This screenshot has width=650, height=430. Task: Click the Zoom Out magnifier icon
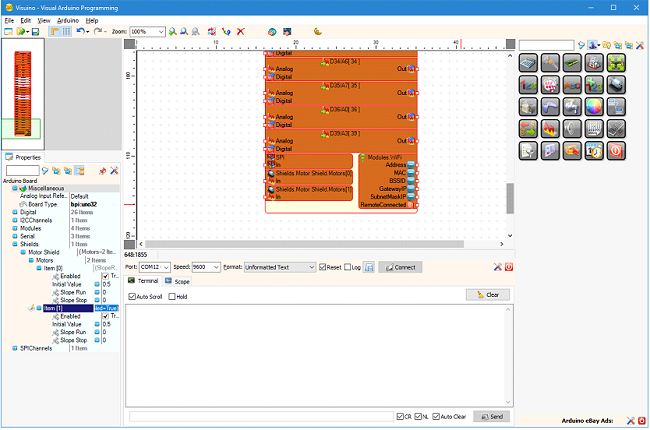pos(184,32)
